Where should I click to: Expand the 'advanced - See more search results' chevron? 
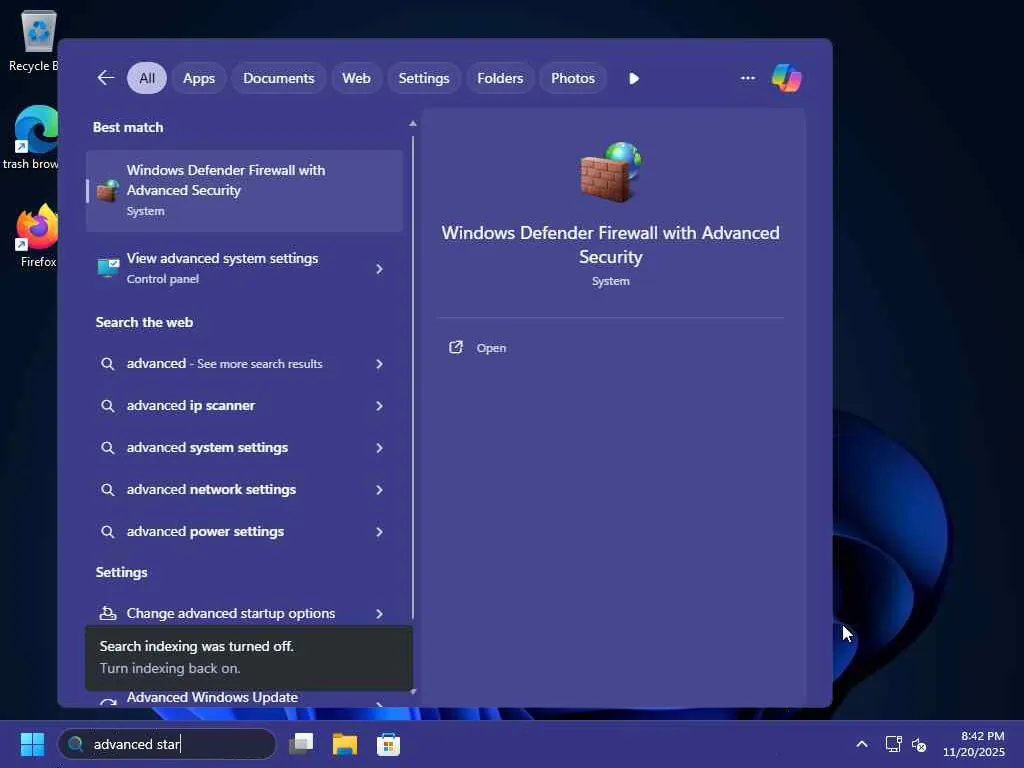tap(379, 364)
